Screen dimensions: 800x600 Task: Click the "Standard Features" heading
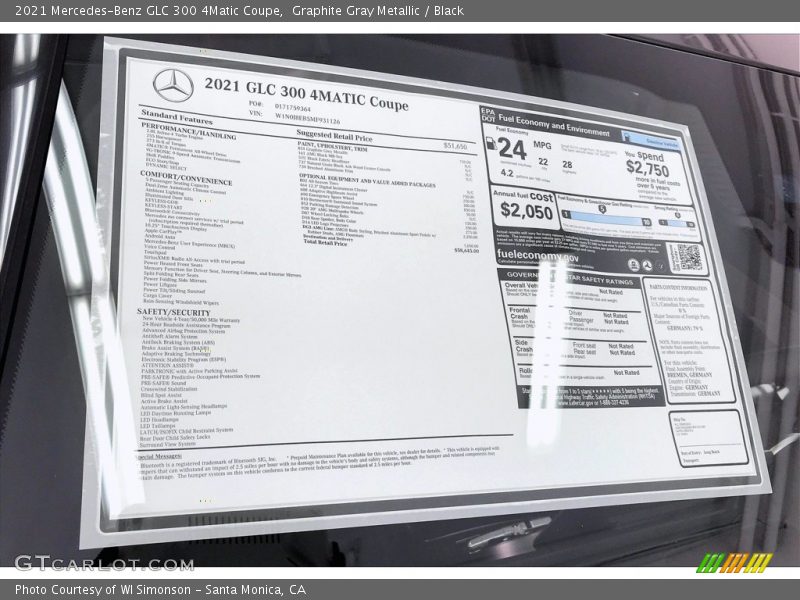pos(177,117)
